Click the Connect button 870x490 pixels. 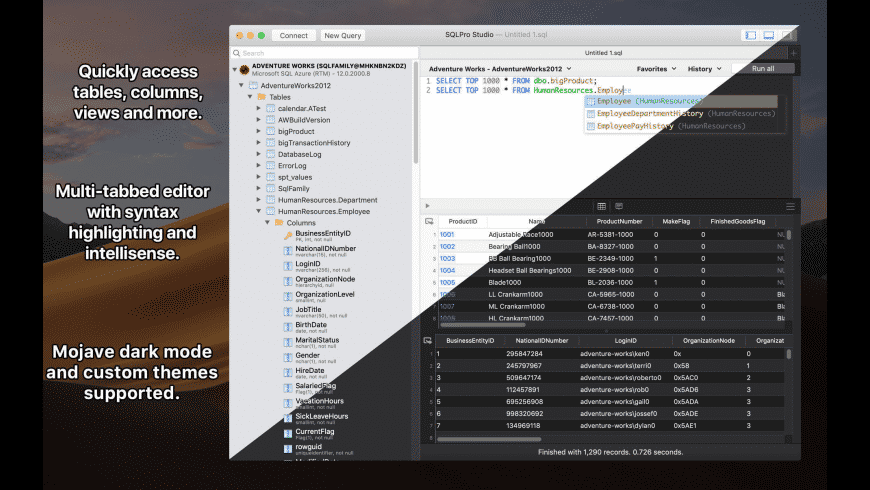pos(294,35)
